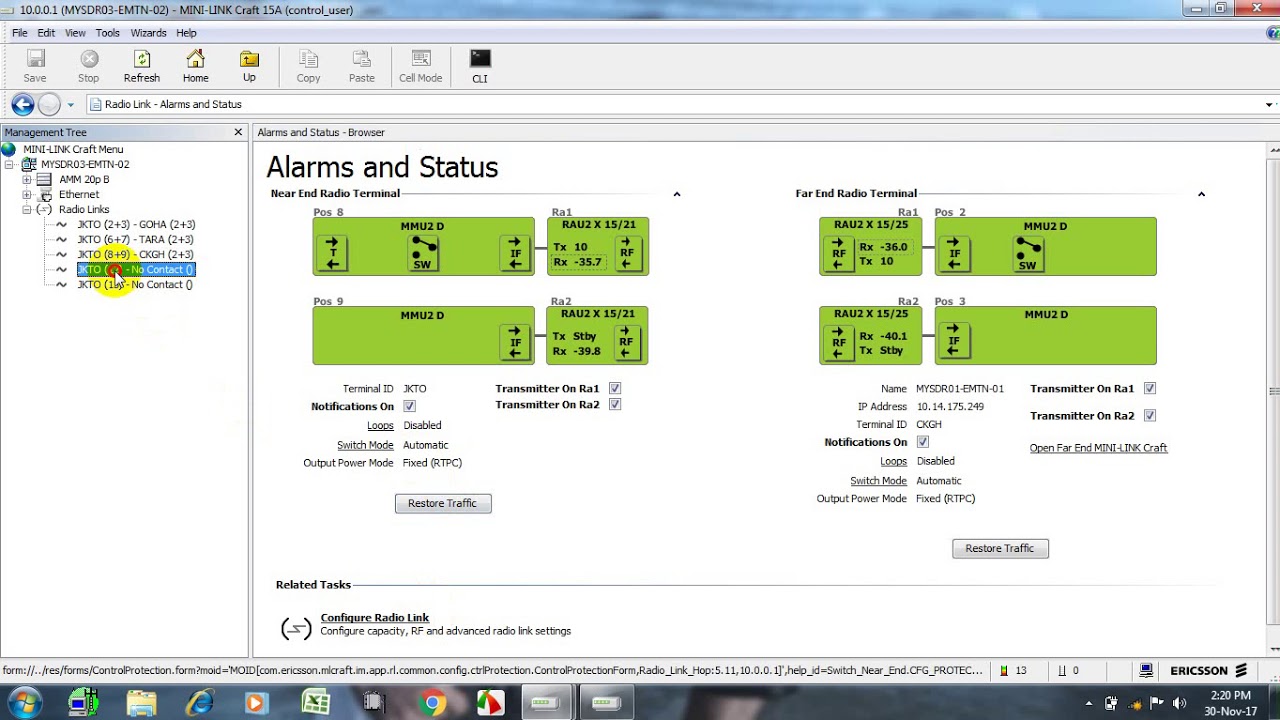This screenshot has width=1280, height=720.
Task: Open the Edit menu
Action: pos(47,33)
